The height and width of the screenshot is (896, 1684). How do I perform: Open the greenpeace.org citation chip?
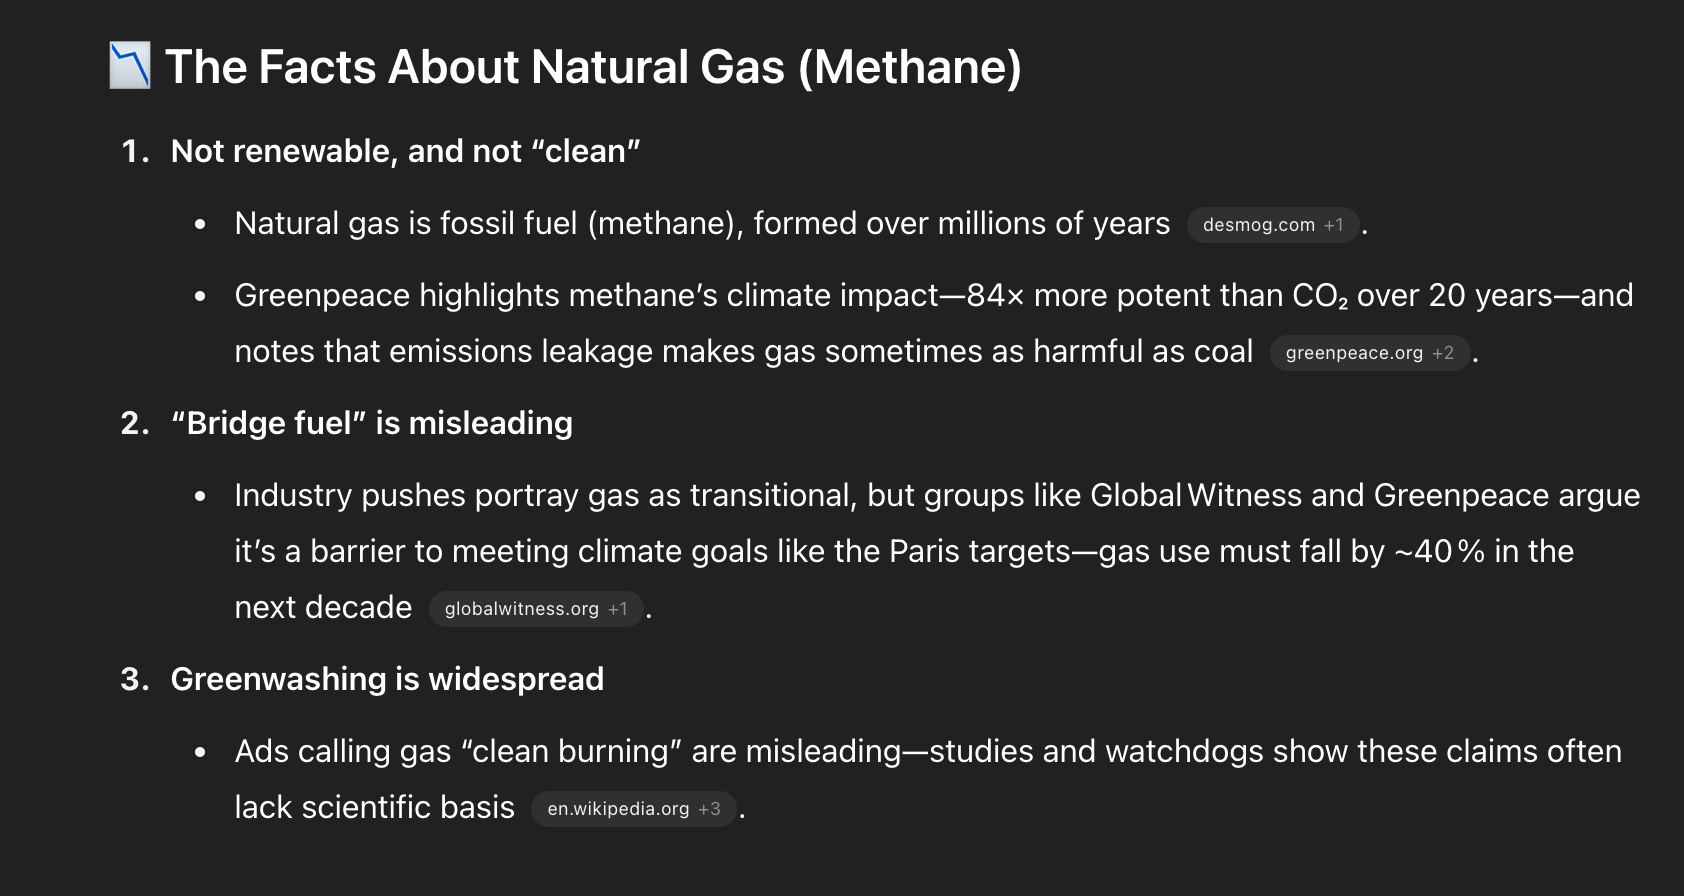coord(1353,353)
